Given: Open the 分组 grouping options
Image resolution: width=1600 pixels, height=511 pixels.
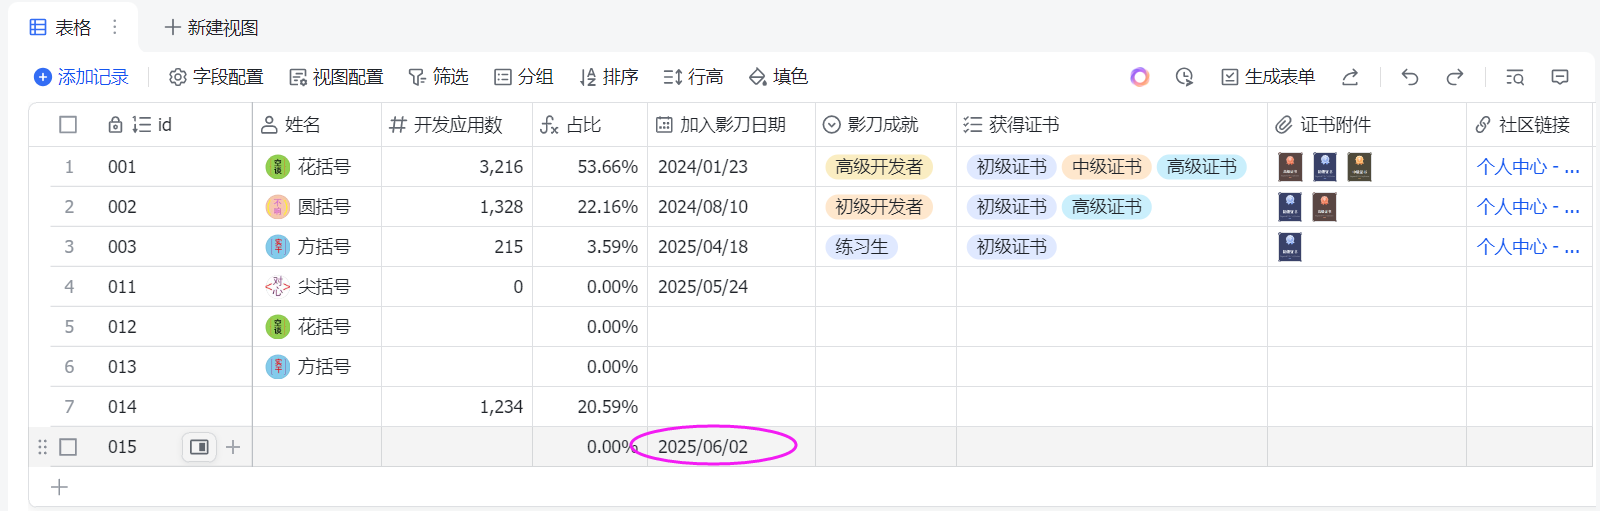Looking at the screenshot, I should [523, 77].
